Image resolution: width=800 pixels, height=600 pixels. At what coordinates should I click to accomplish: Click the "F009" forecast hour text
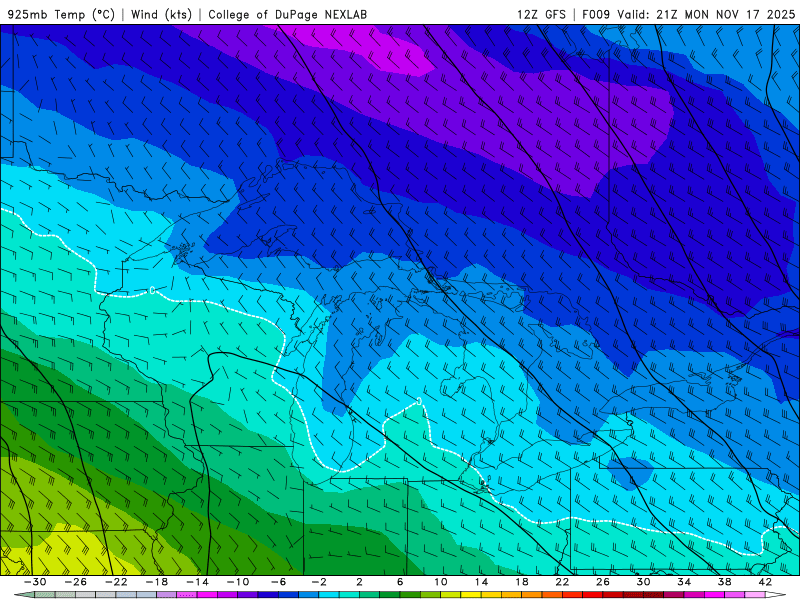[x=596, y=14]
